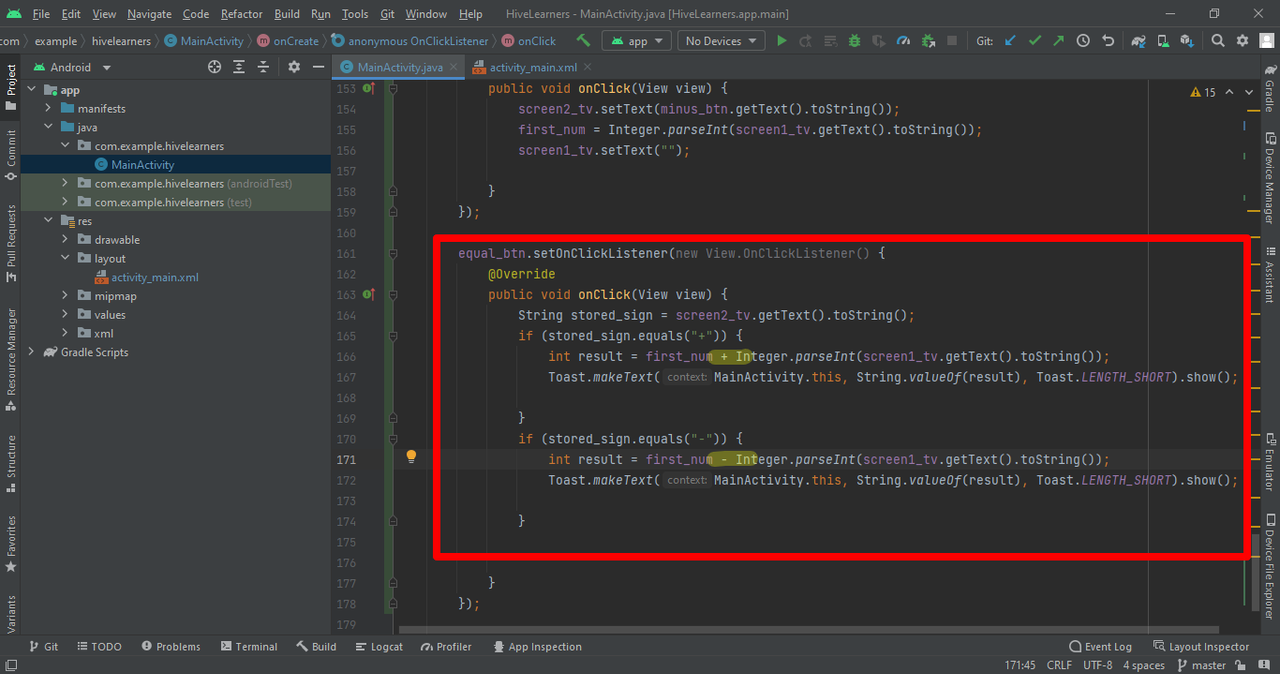Collapse the app module tree node
Viewport: 1280px width, 674px height.
pyautogui.click(x=32, y=90)
